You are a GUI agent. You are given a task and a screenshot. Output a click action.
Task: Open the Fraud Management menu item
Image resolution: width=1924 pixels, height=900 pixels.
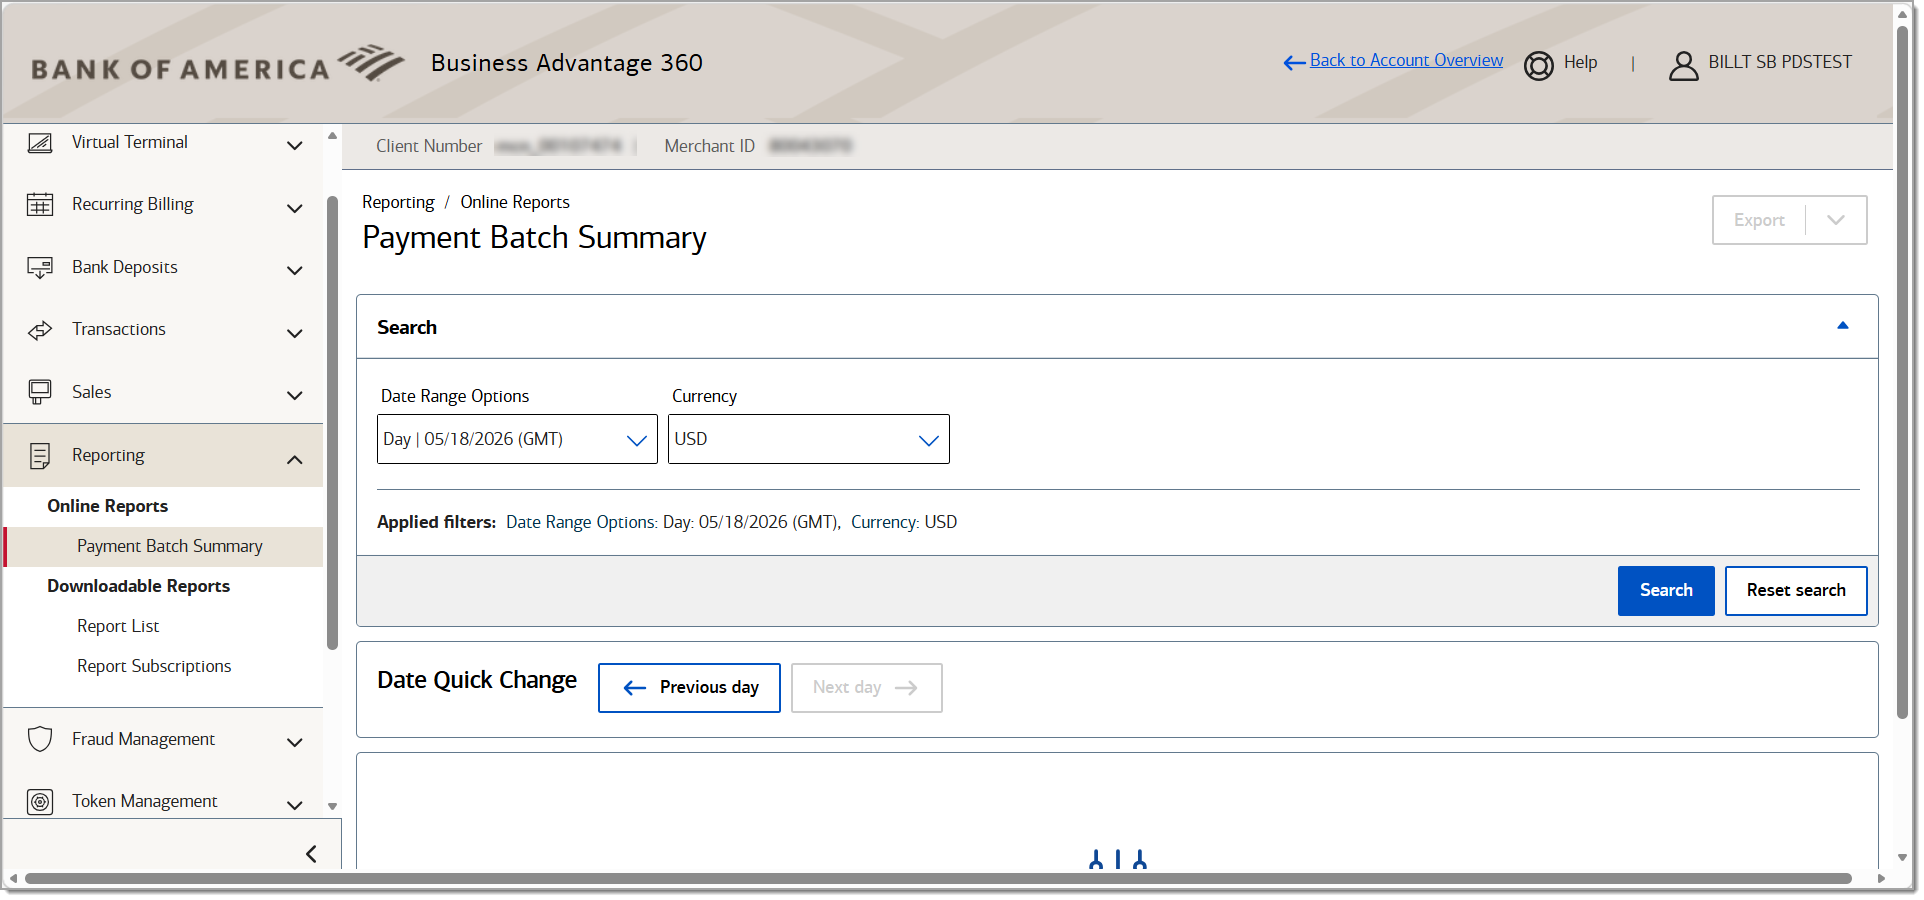143,739
